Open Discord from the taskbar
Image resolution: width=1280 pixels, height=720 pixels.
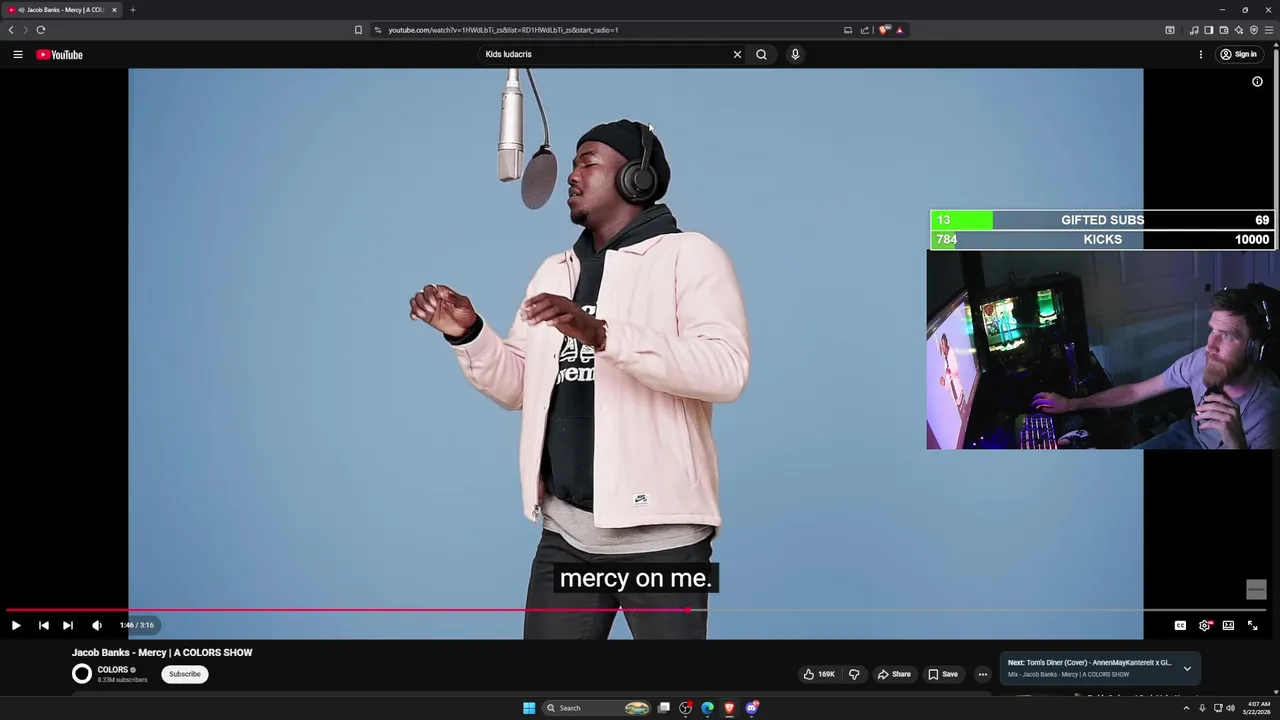pos(752,708)
